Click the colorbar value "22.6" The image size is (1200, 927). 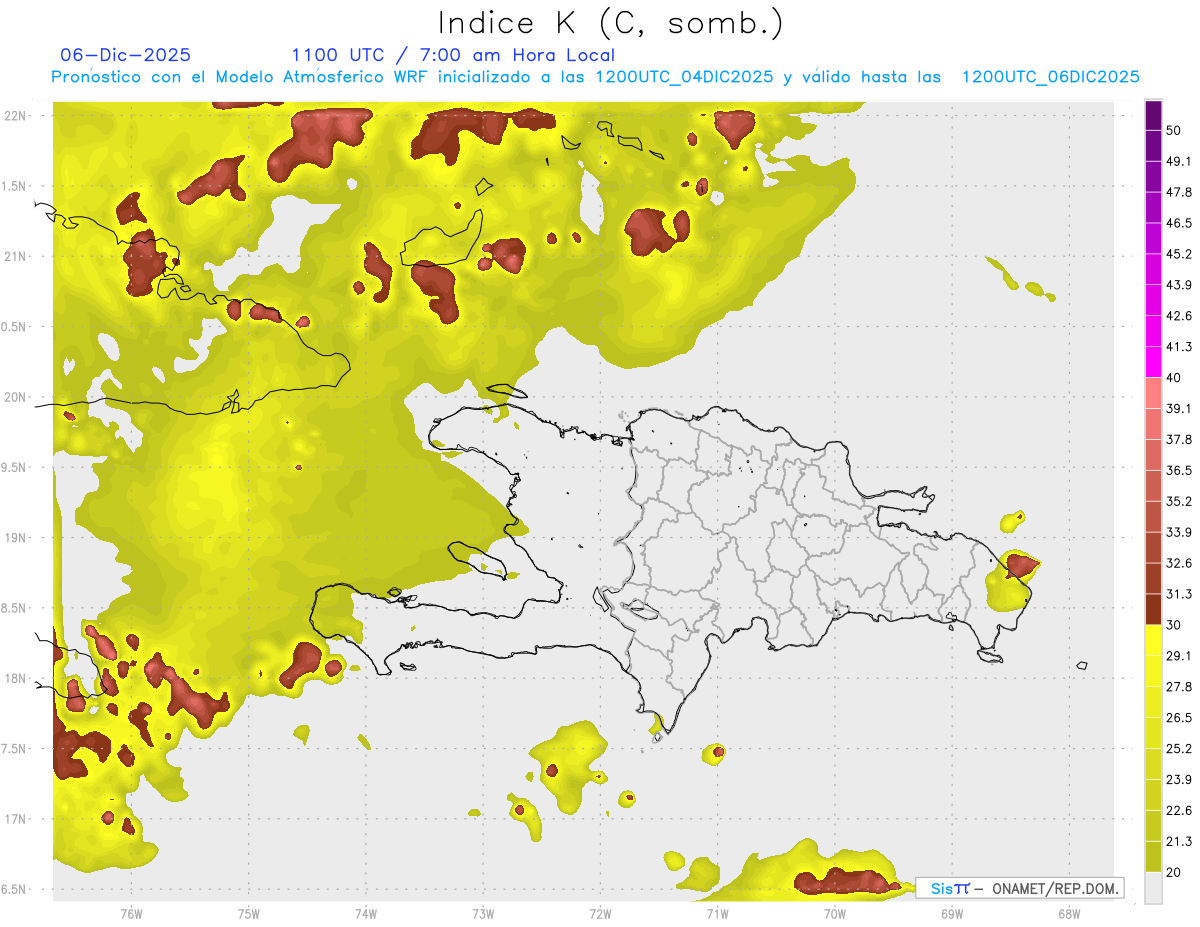coord(1179,811)
